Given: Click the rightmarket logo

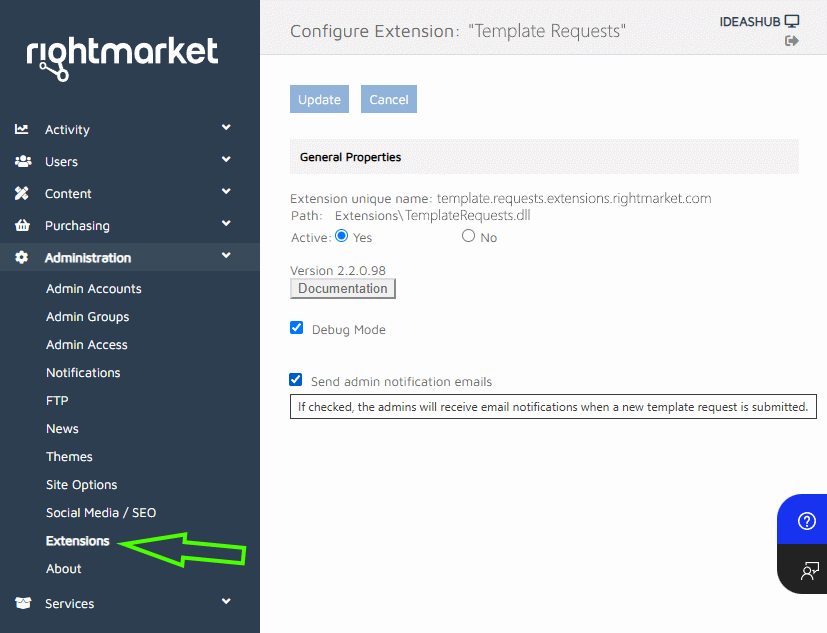Looking at the screenshot, I should coord(122,59).
